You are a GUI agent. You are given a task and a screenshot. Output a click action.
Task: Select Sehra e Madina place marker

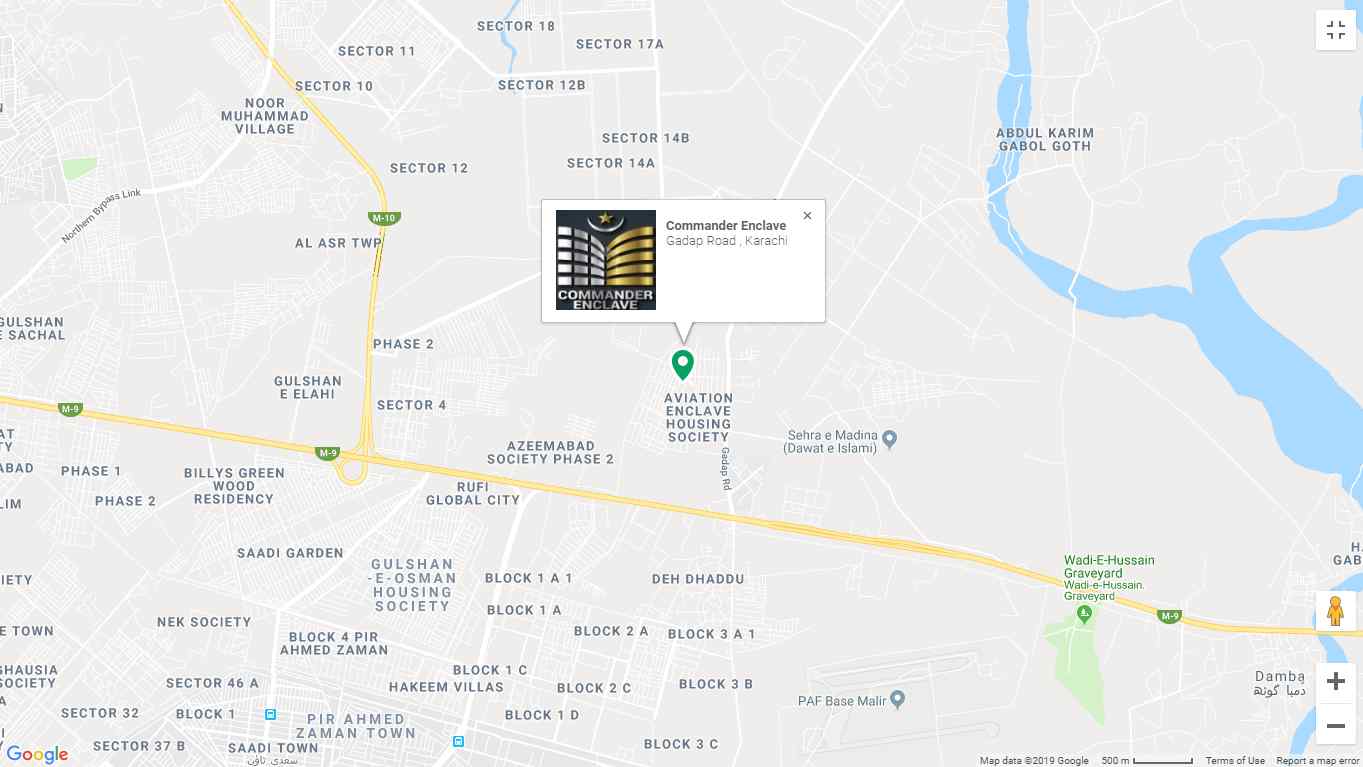(x=890, y=438)
